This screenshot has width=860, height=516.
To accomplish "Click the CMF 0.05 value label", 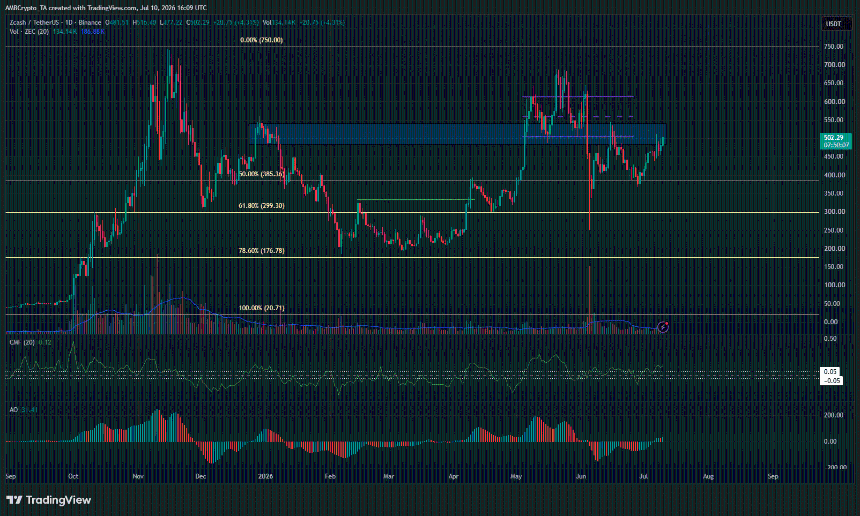I will pyautogui.click(x=831, y=372).
